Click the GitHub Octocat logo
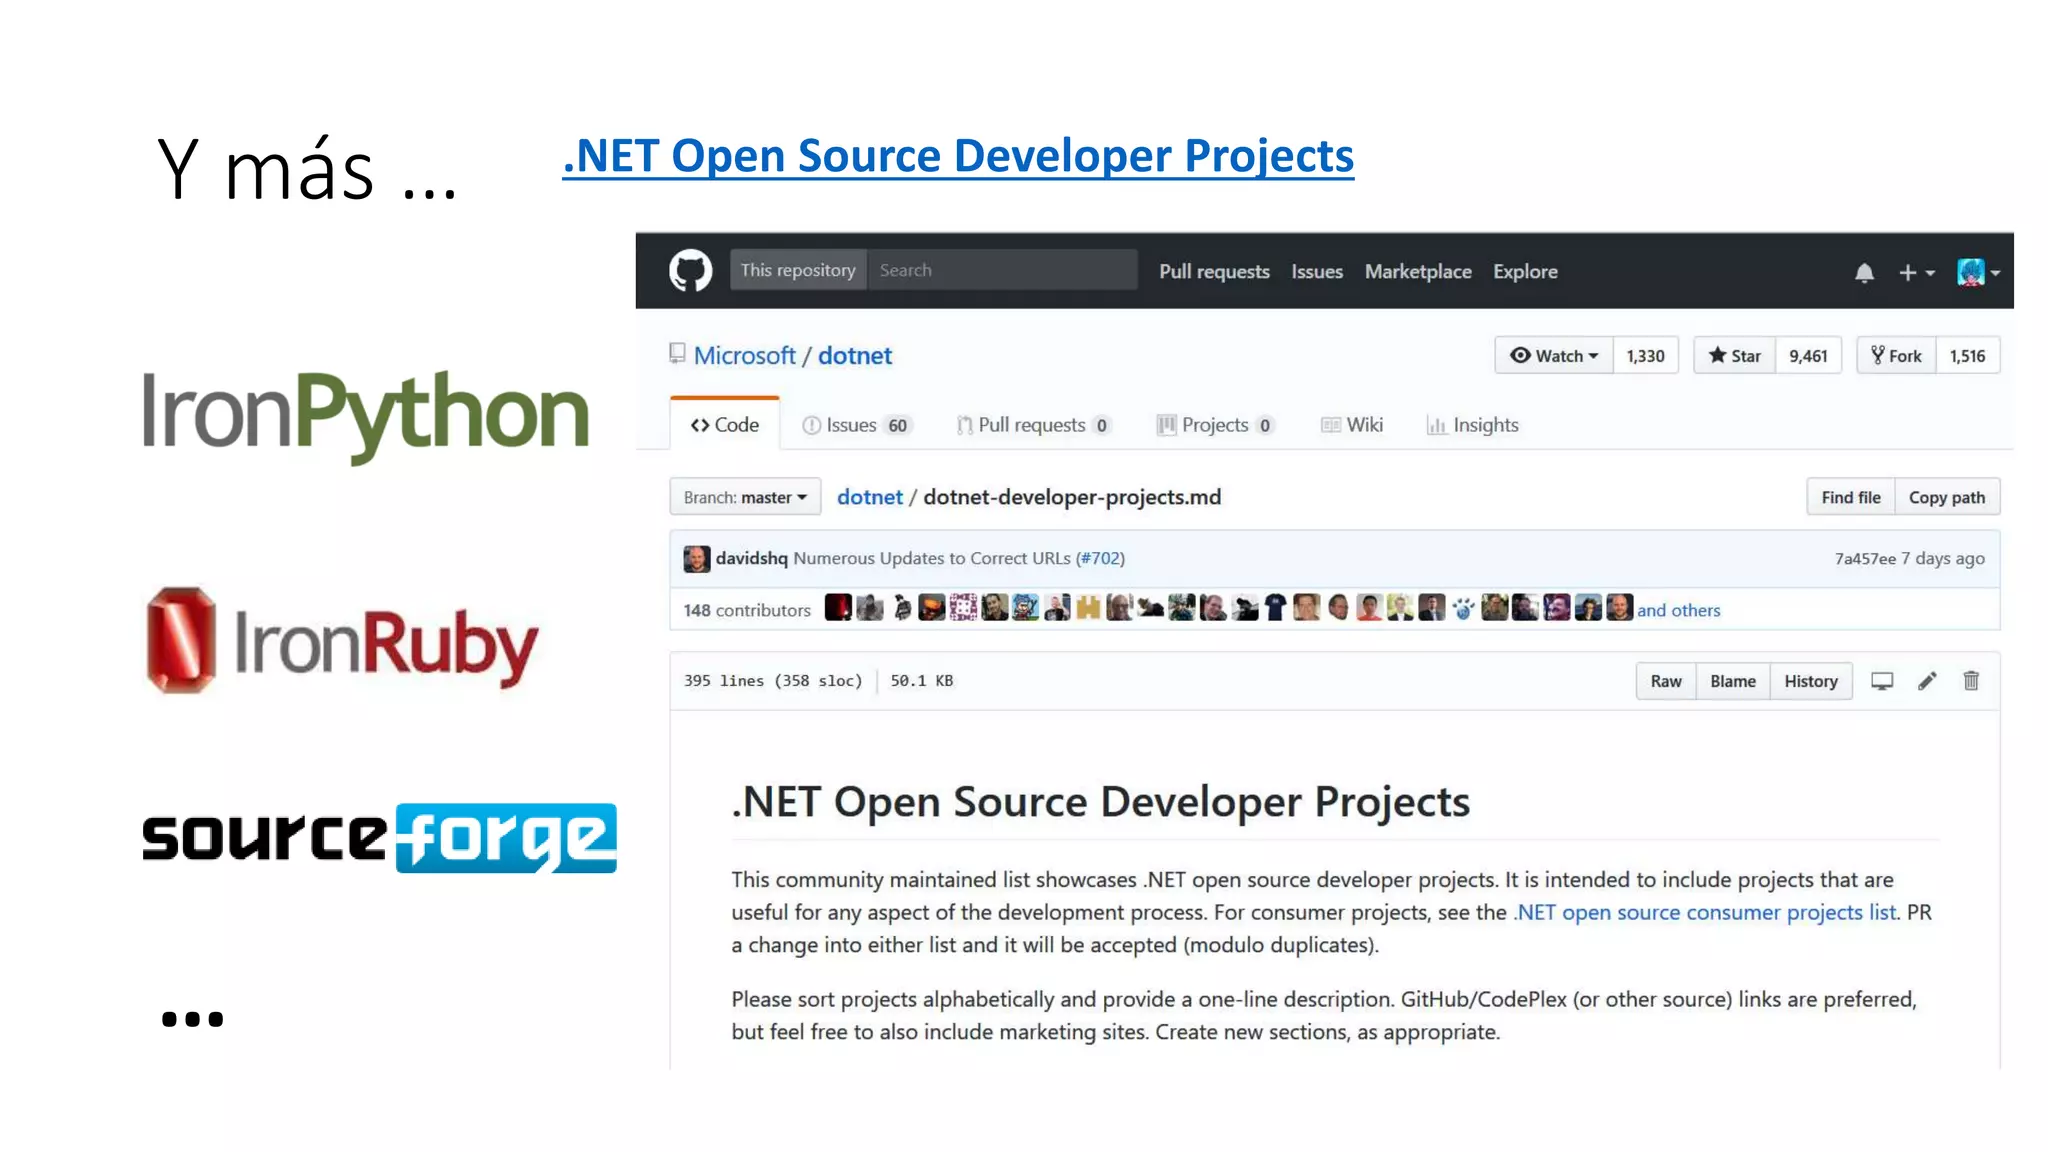 pyautogui.click(x=690, y=271)
